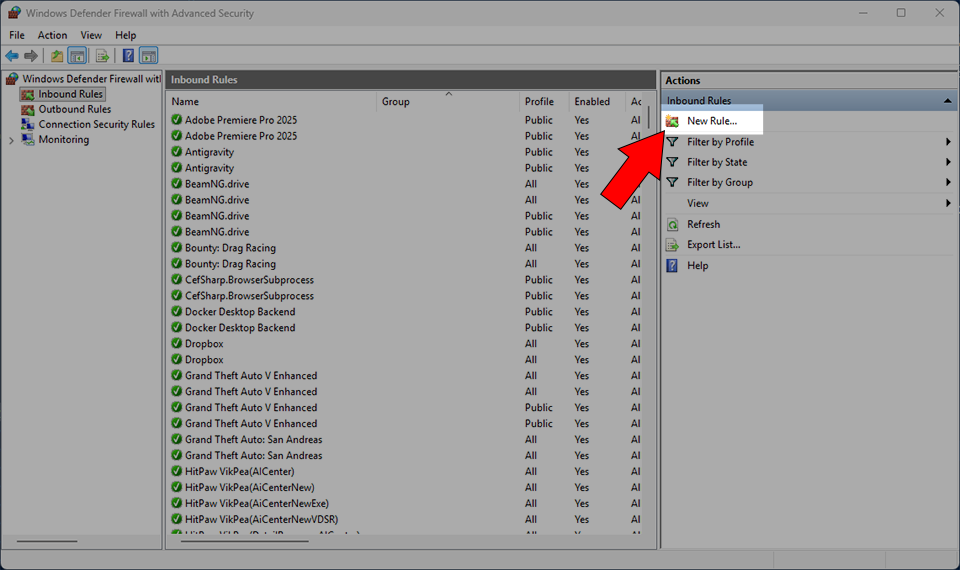960x570 pixels.
Task: Click the firewall root node icon in tree
Action: point(12,79)
